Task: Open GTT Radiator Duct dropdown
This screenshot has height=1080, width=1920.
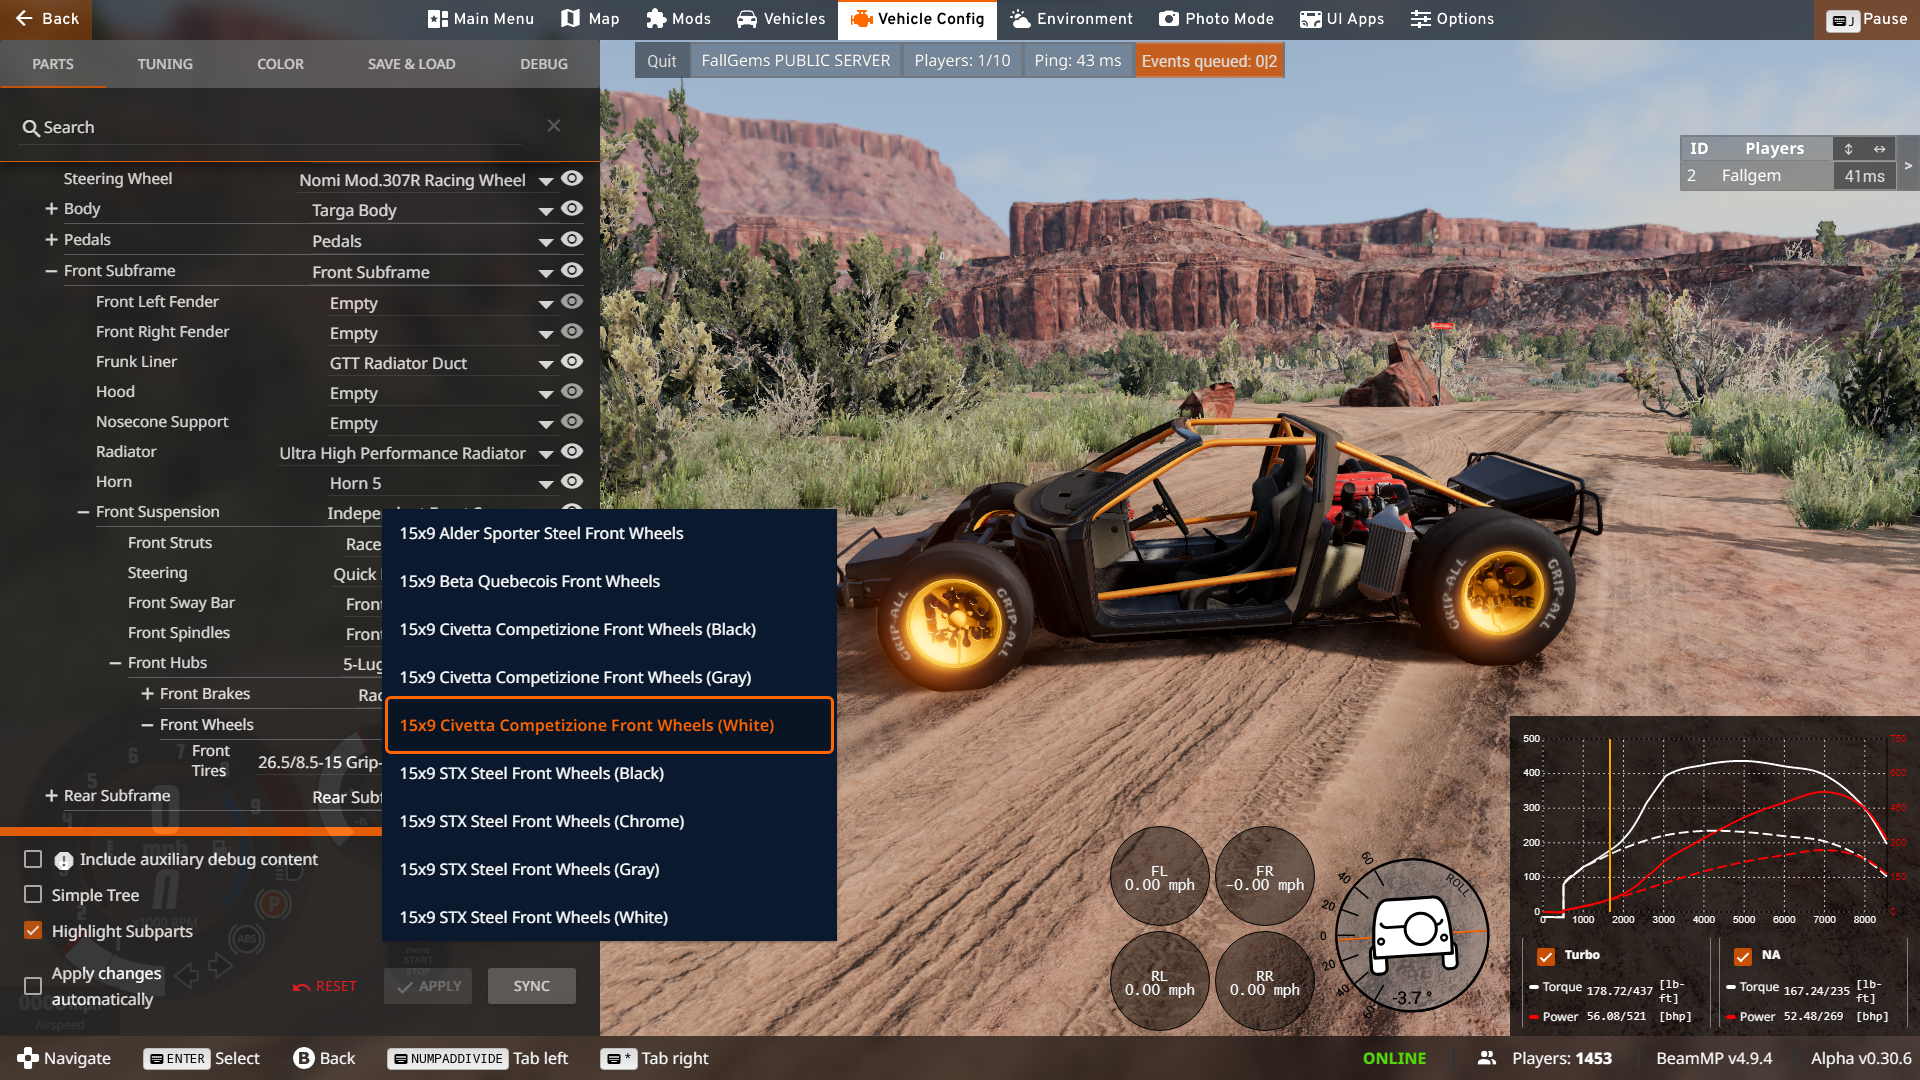Action: [x=441, y=363]
